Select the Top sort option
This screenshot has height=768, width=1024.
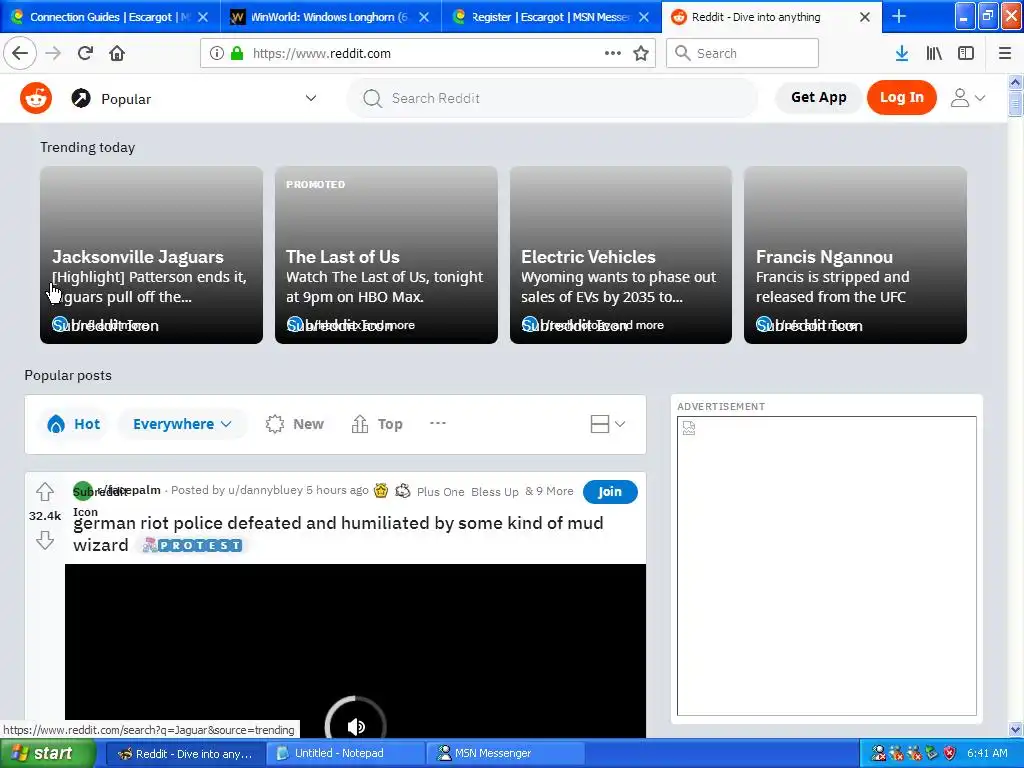(x=377, y=424)
